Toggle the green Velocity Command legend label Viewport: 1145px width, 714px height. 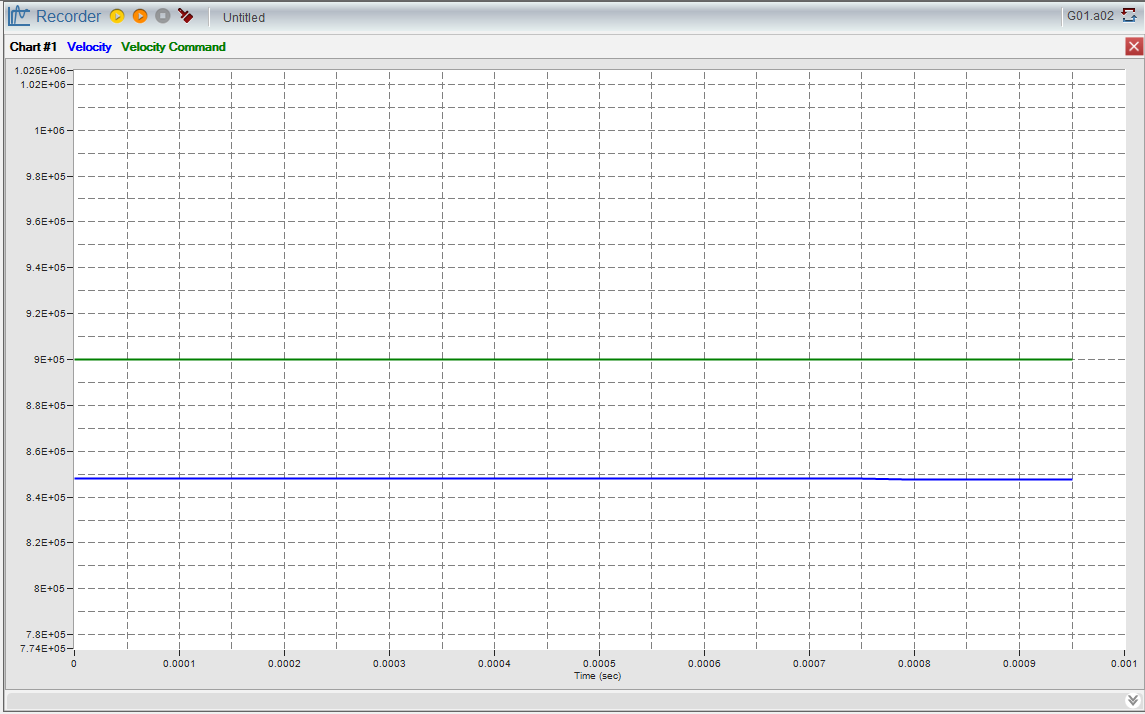tap(173, 47)
